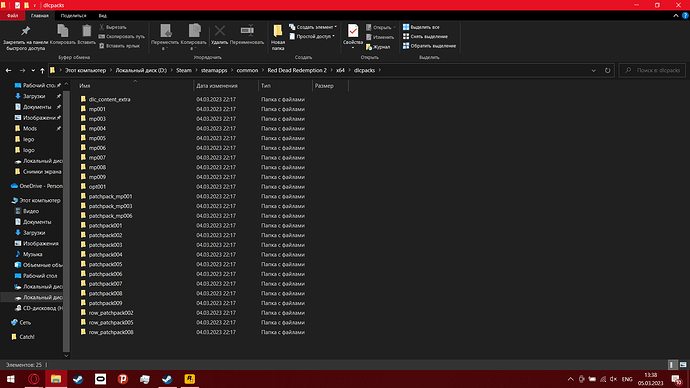The height and width of the screenshot is (388, 690).
Task: Navigate to Red Dead Redemption 2 breadcrumb
Action: tap(297, 70)
